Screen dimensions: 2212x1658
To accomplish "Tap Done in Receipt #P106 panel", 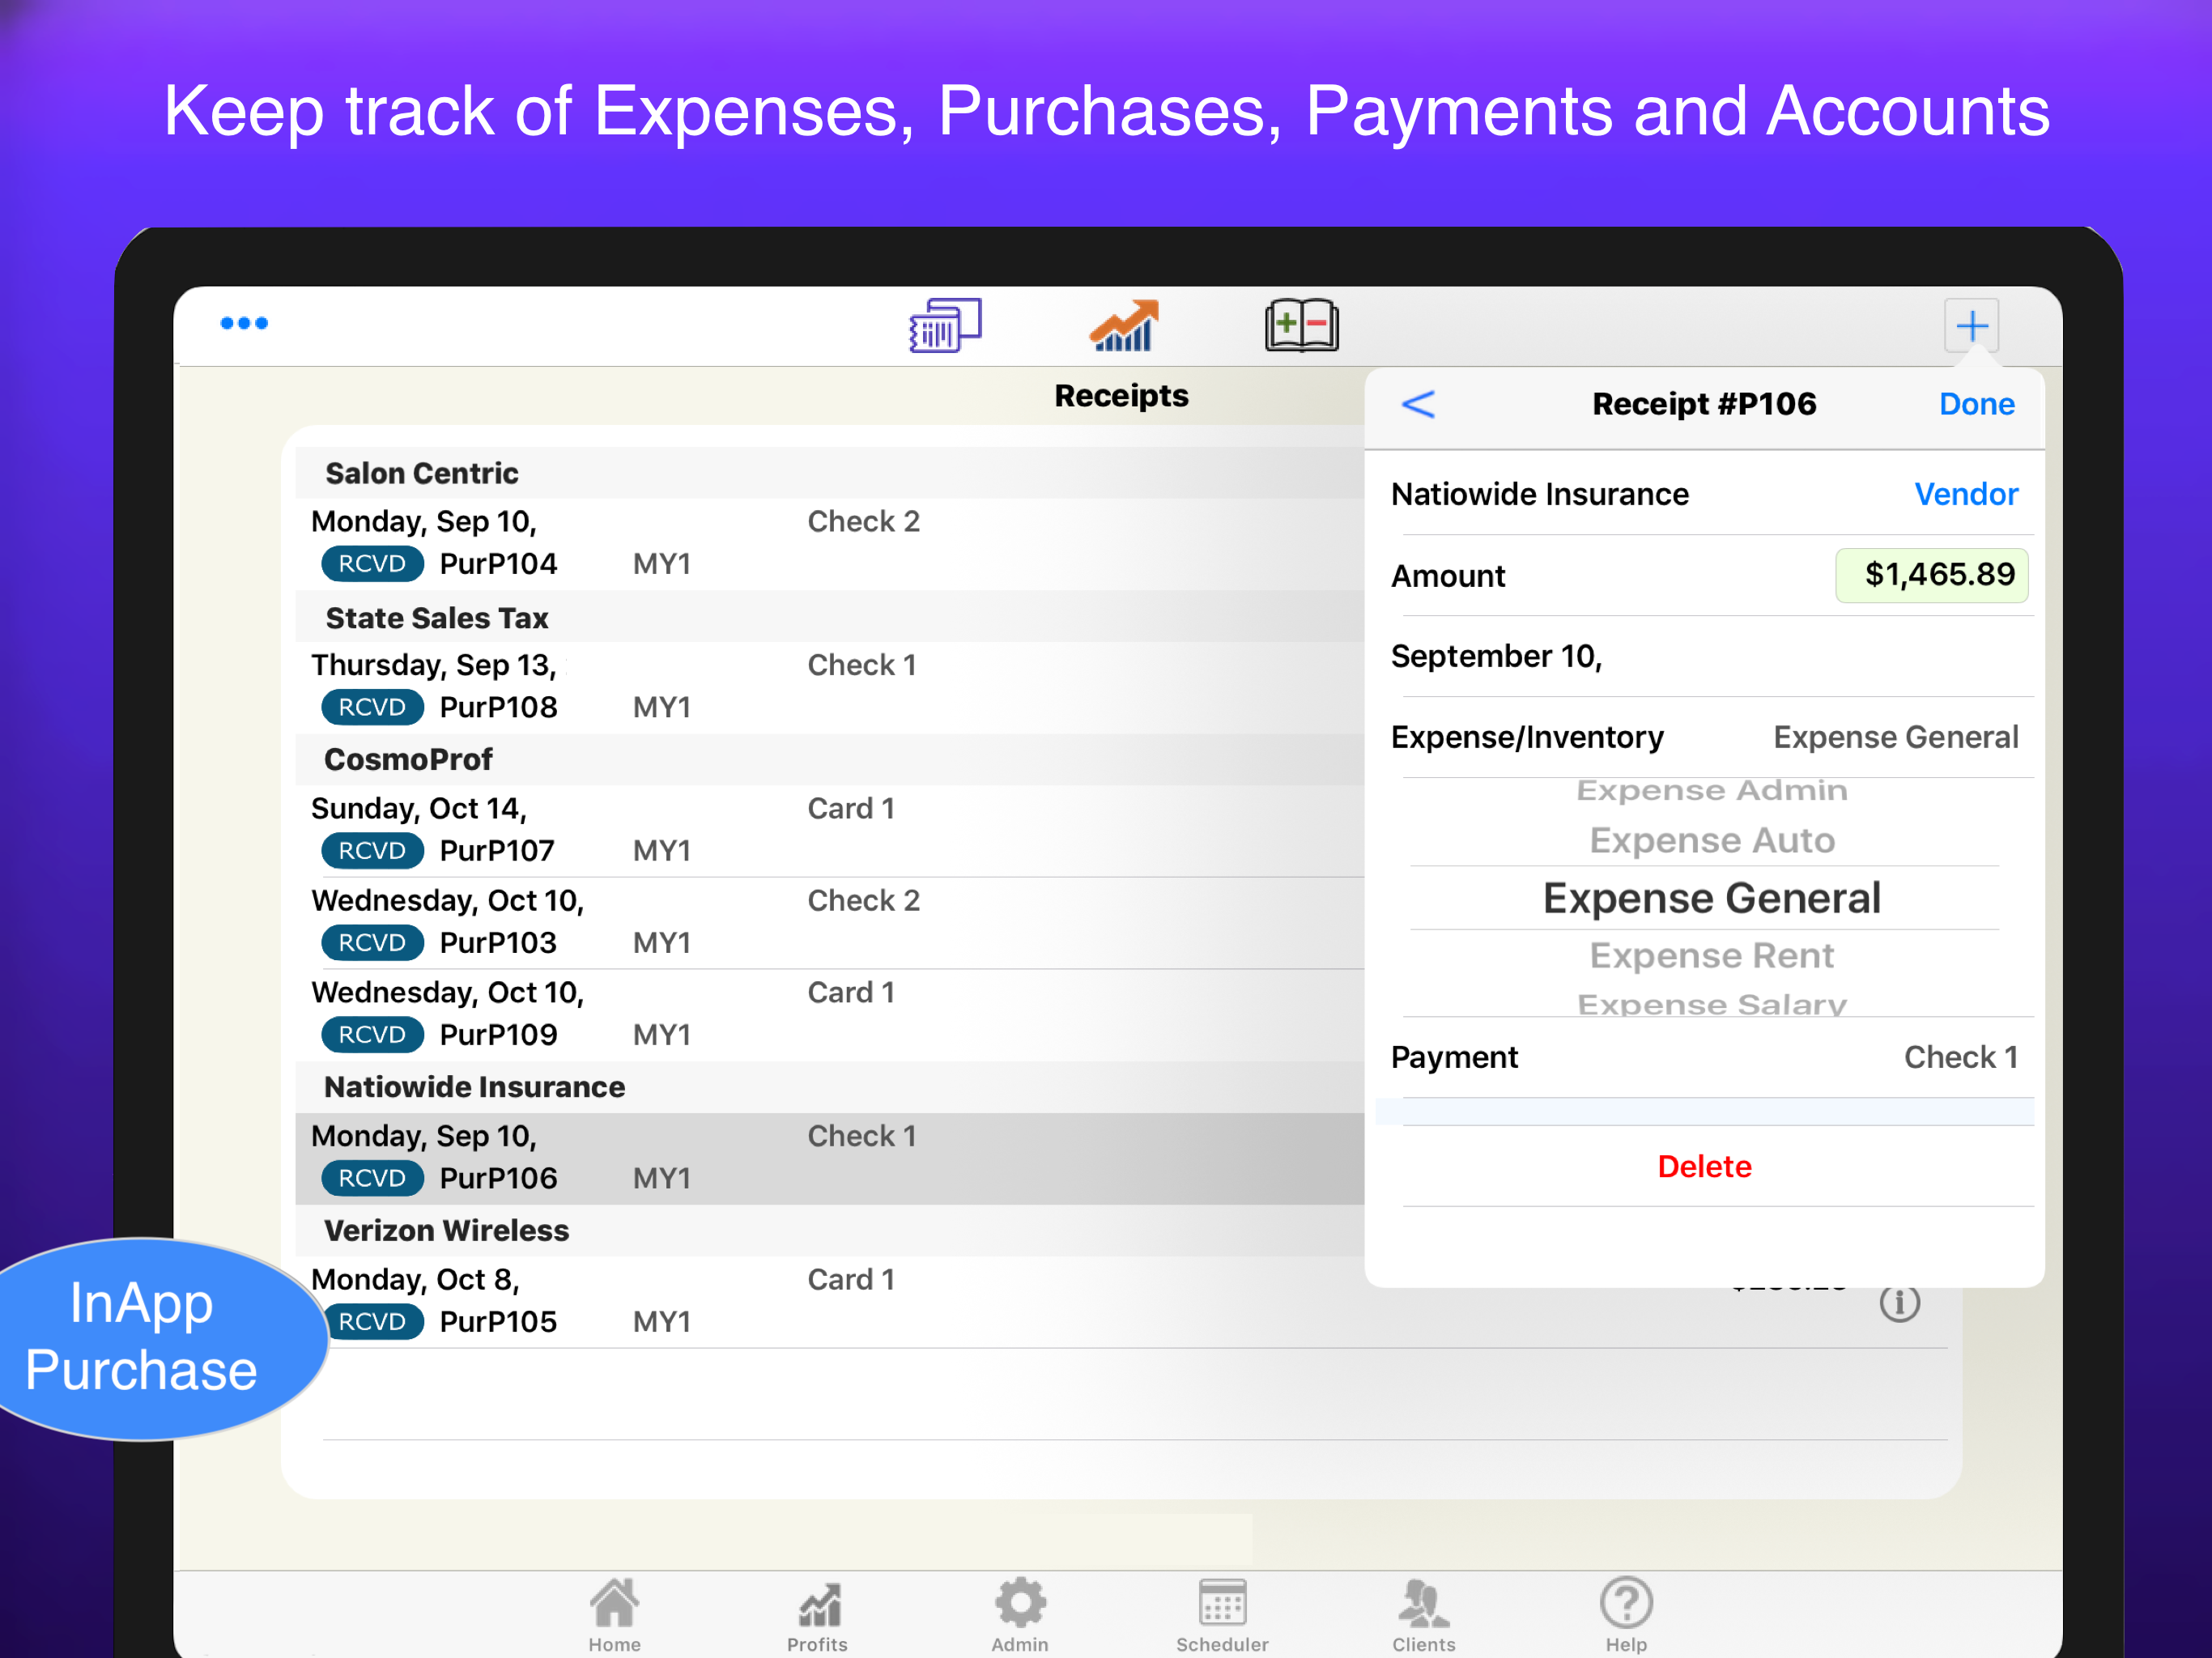I will coord(1976,404).
